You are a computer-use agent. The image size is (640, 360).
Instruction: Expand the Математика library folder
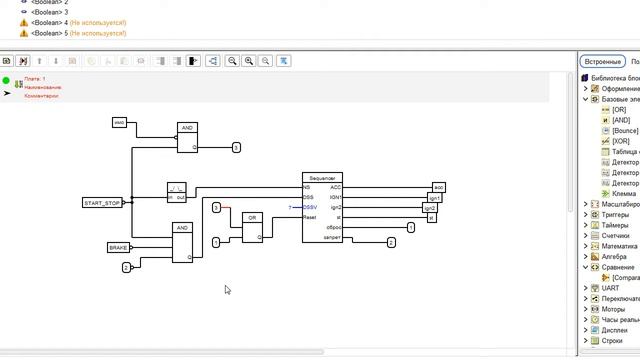(585, 246)
